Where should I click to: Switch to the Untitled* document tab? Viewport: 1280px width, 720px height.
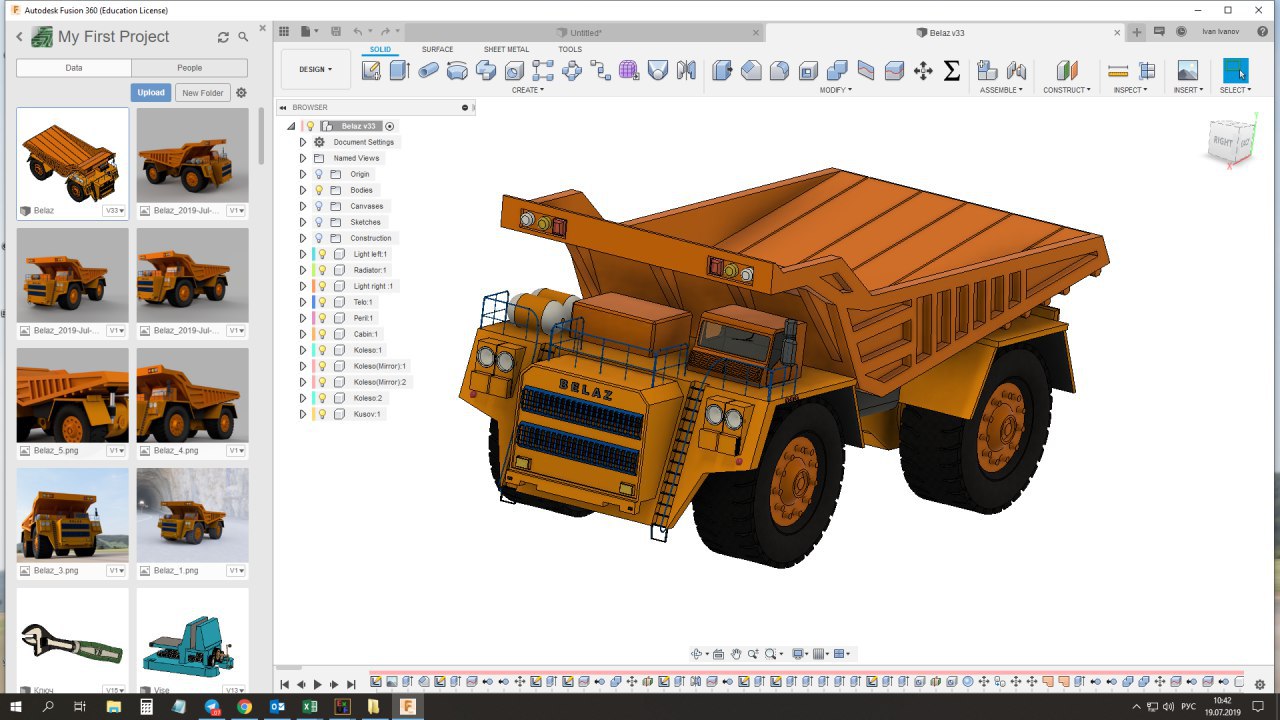click(x=582, y=33)
